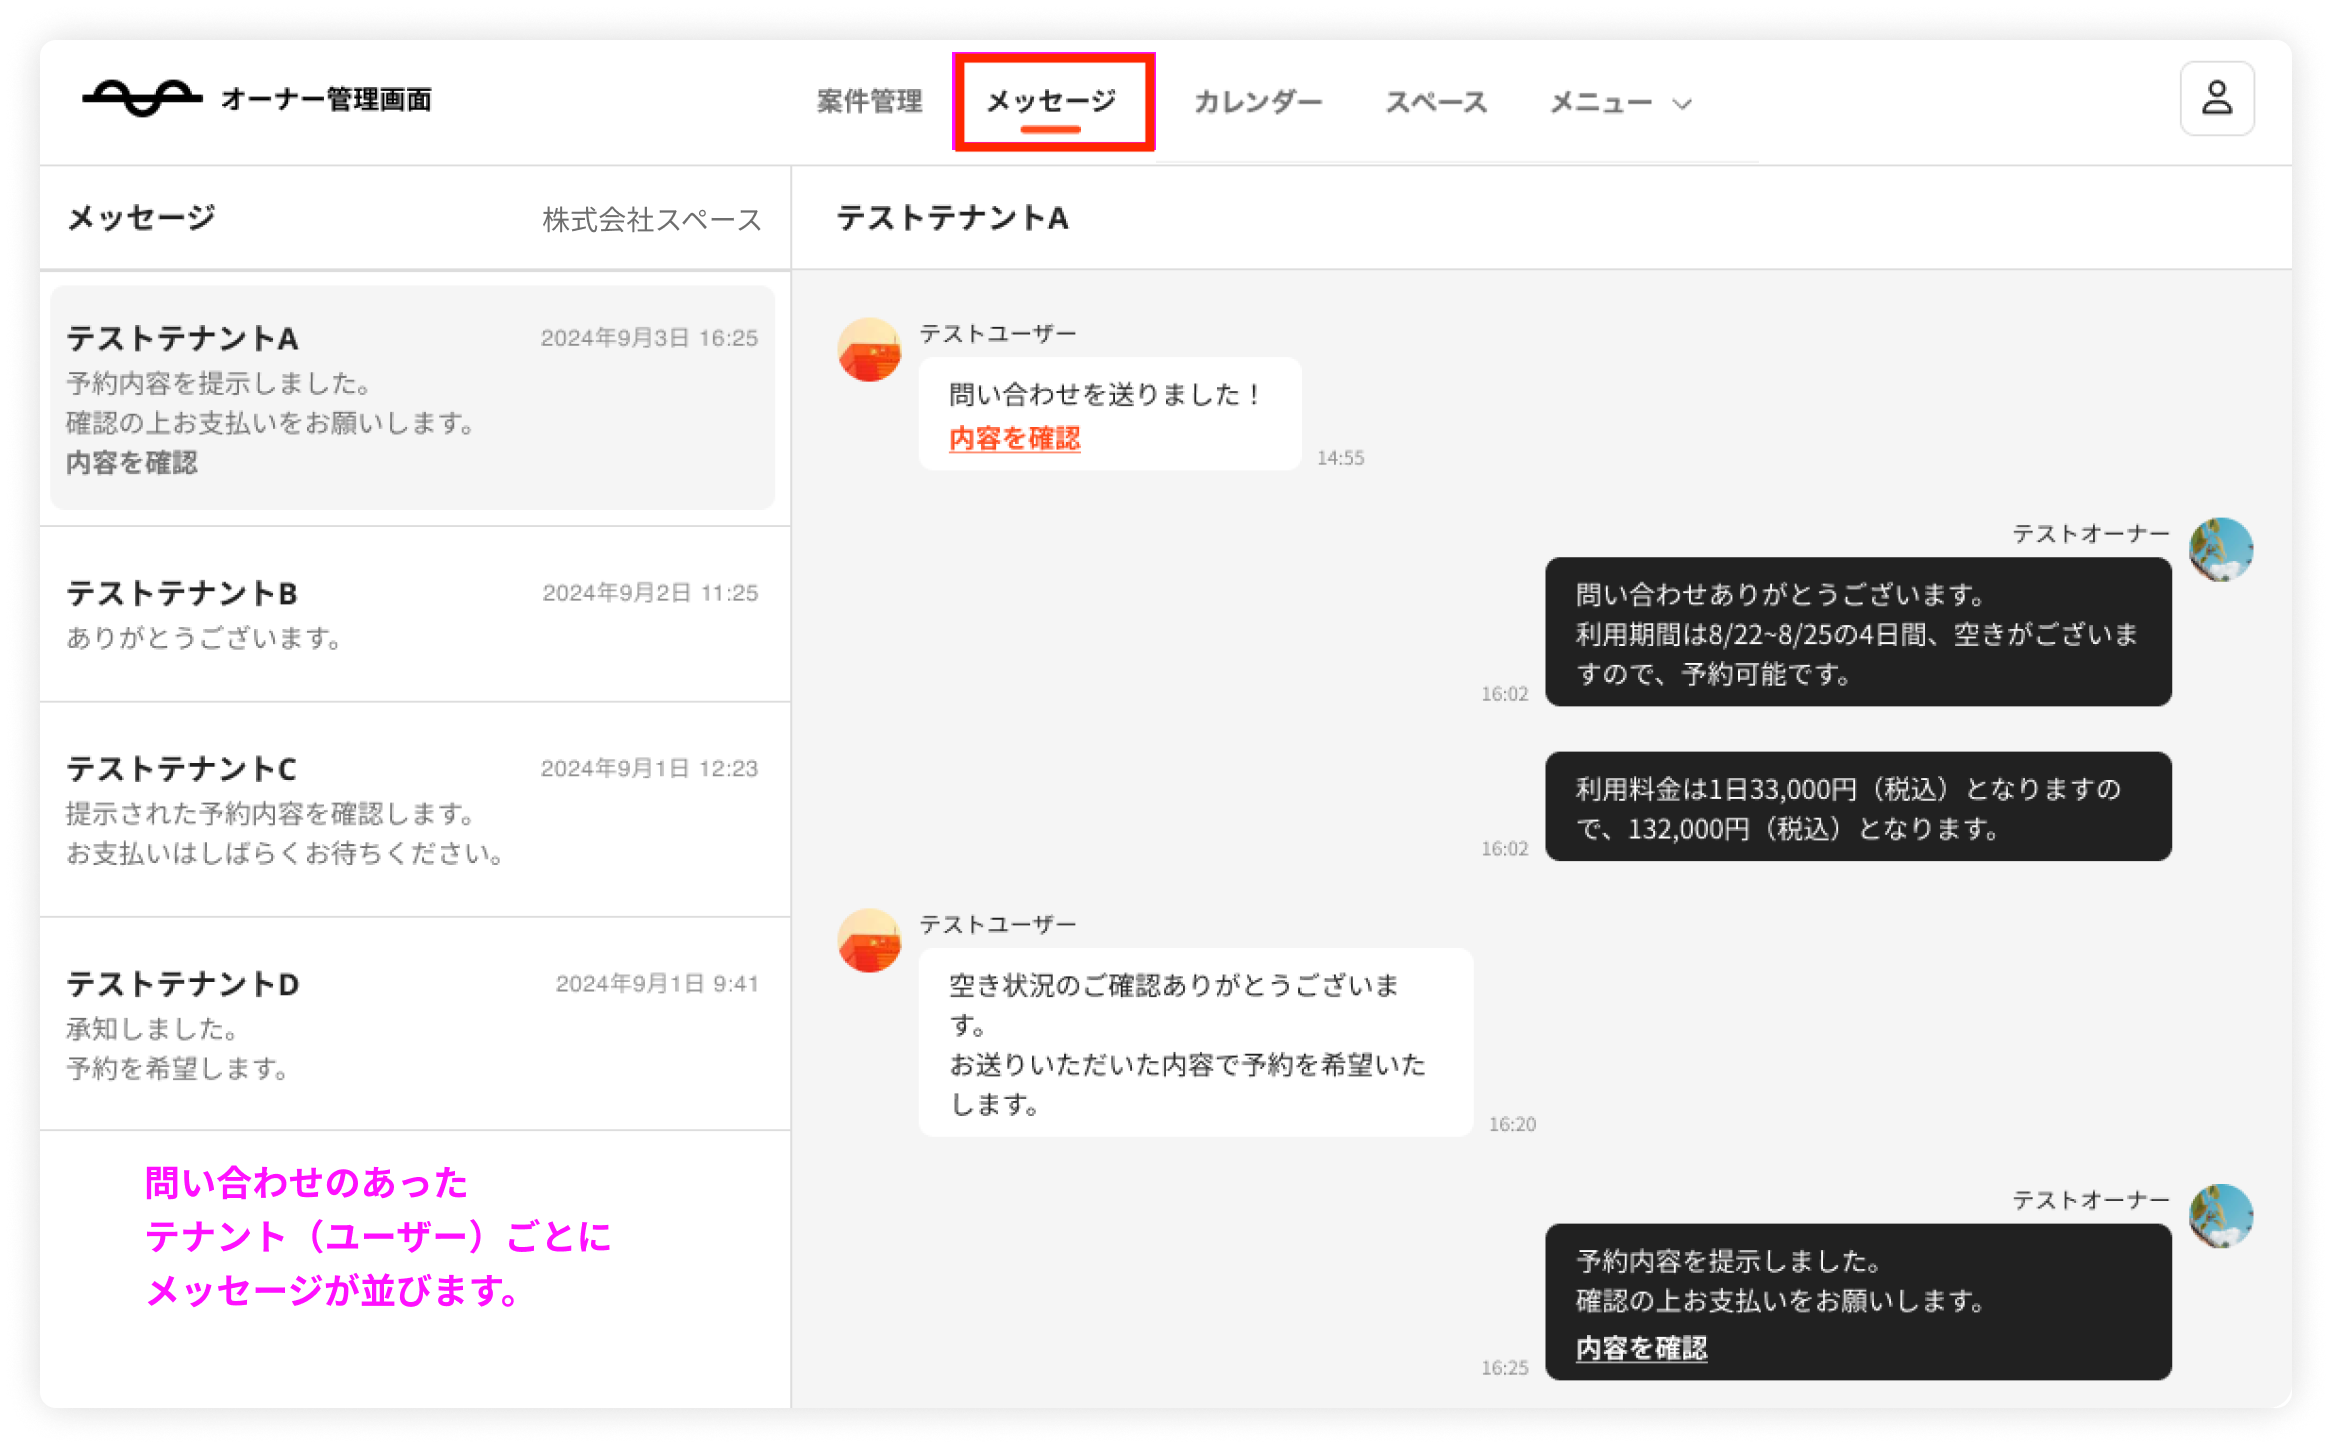Click red 内容を確認 link in inquiry message

1014,438
